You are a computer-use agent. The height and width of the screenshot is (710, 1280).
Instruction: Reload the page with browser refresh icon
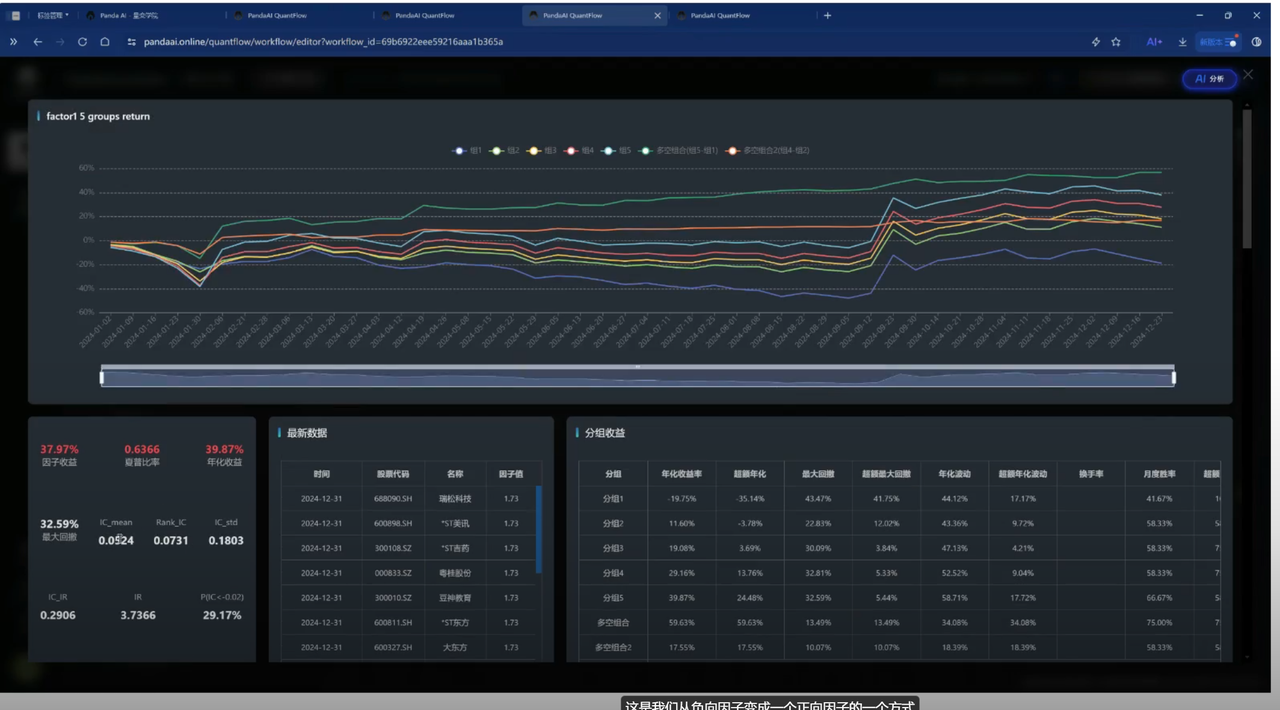tap(82, 42)
